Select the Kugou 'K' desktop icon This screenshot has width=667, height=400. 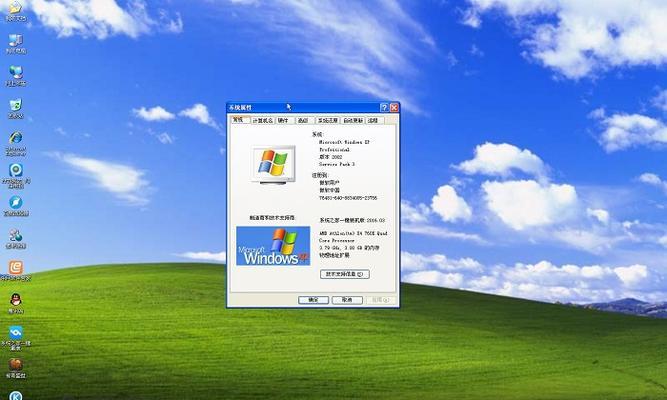click(16, 396)
